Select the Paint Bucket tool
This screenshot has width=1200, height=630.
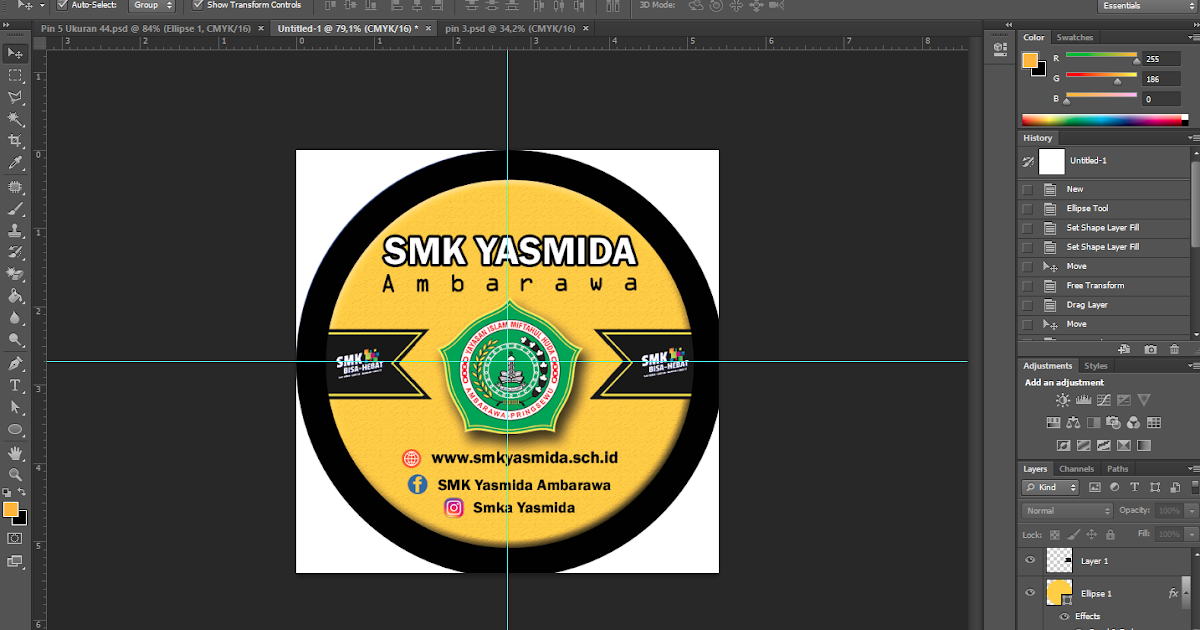(x=15, y=297)
